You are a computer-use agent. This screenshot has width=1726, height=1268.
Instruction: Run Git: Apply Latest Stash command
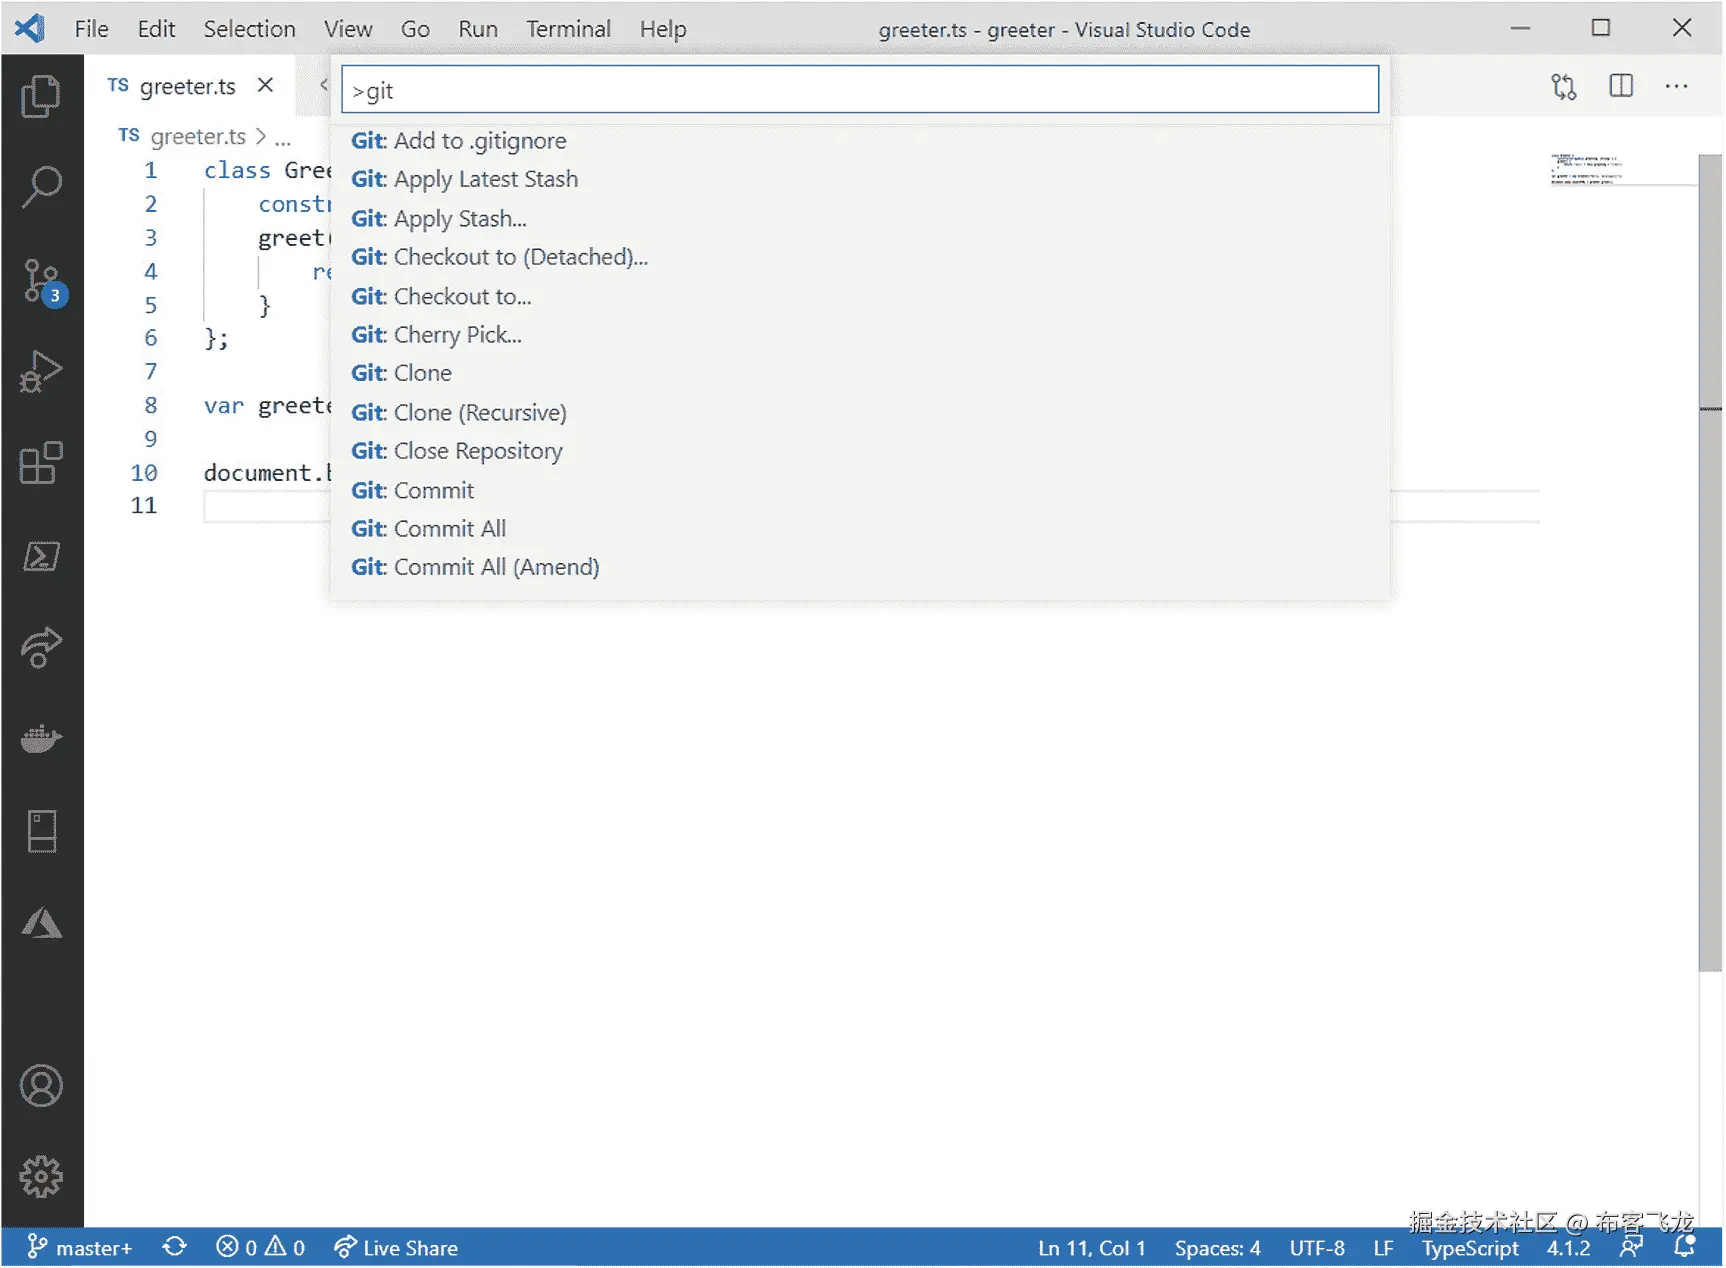click(x=860, y=179)
